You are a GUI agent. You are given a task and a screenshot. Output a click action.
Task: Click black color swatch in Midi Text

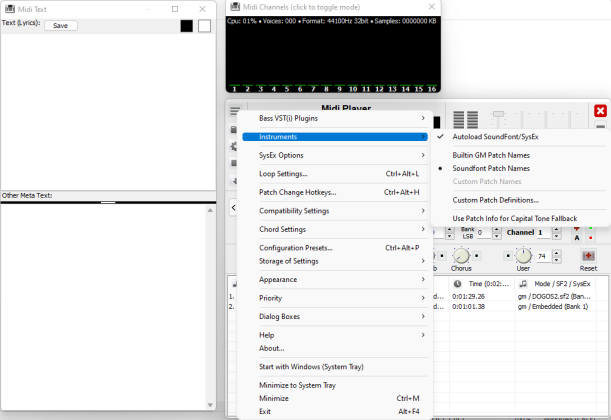pos(187,26)
